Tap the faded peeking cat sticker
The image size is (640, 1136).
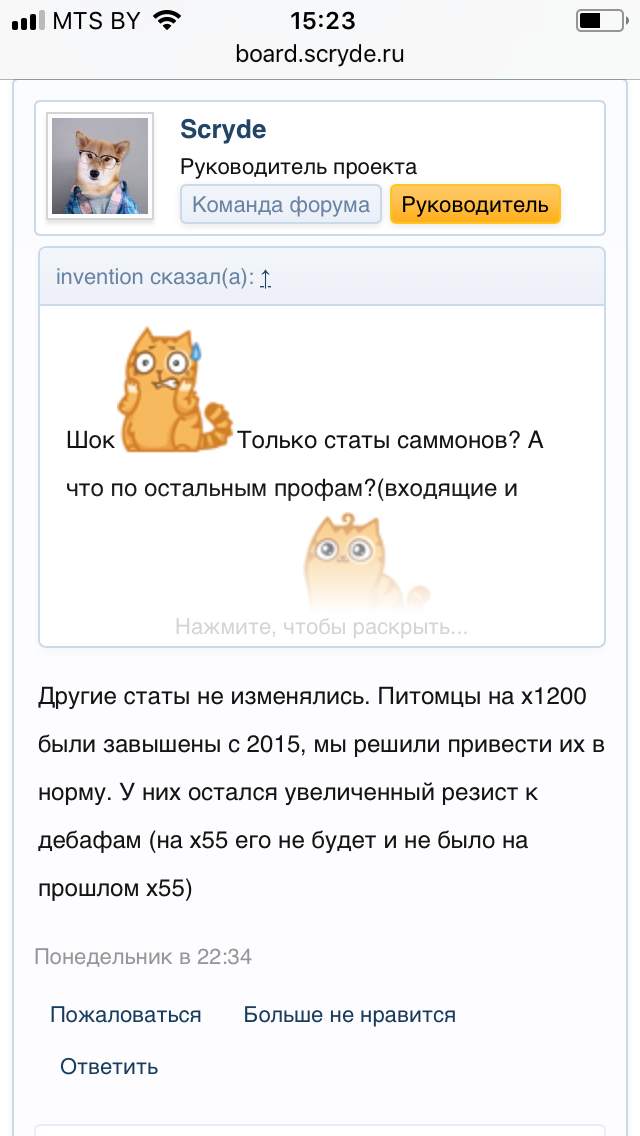pyautogui.click(x=343, y=560)
